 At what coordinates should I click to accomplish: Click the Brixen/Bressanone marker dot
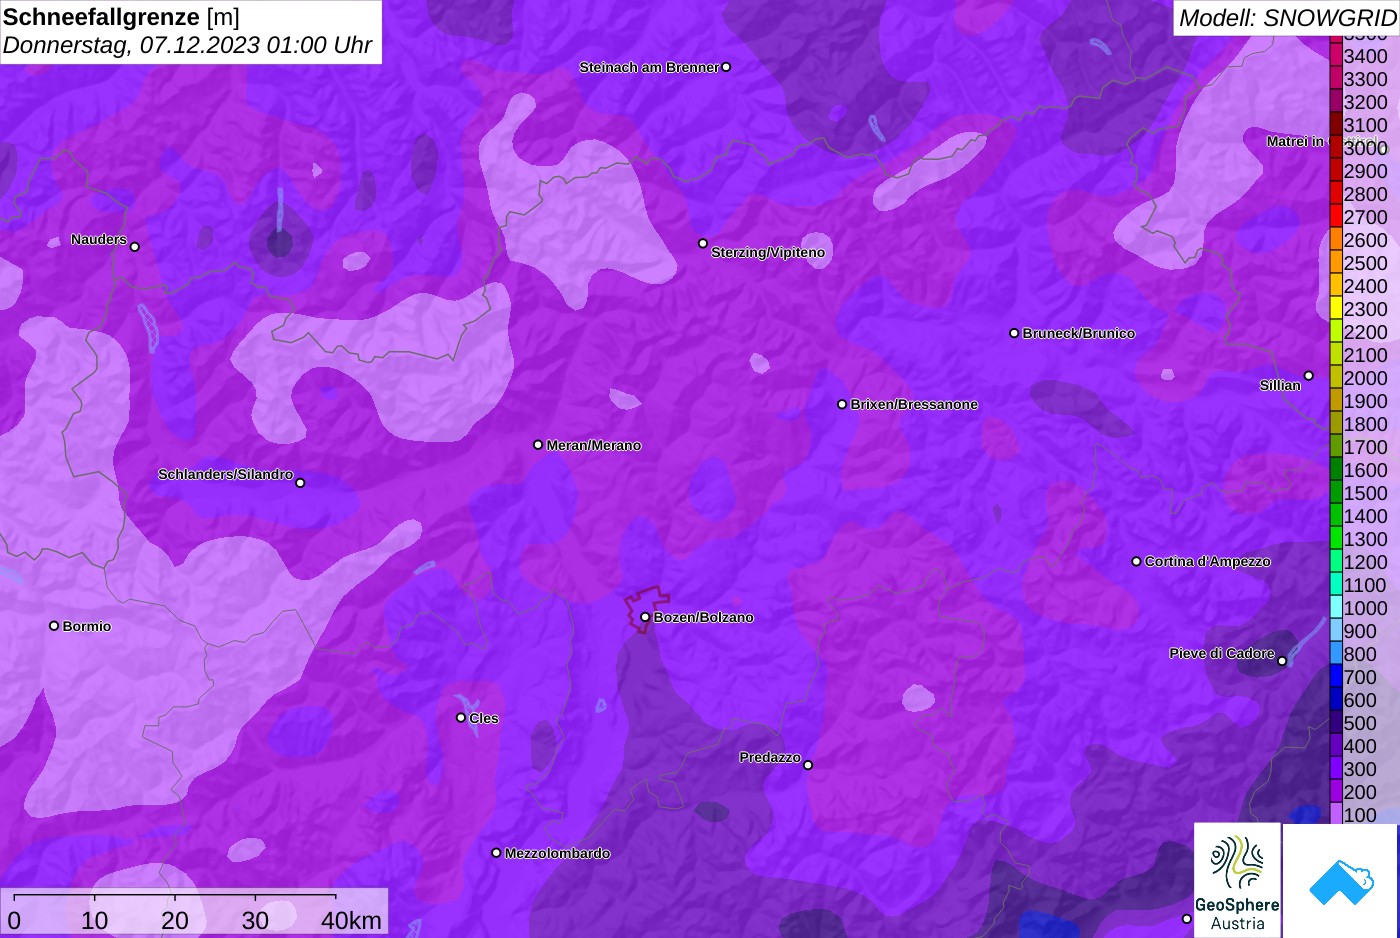coord(842,404)
